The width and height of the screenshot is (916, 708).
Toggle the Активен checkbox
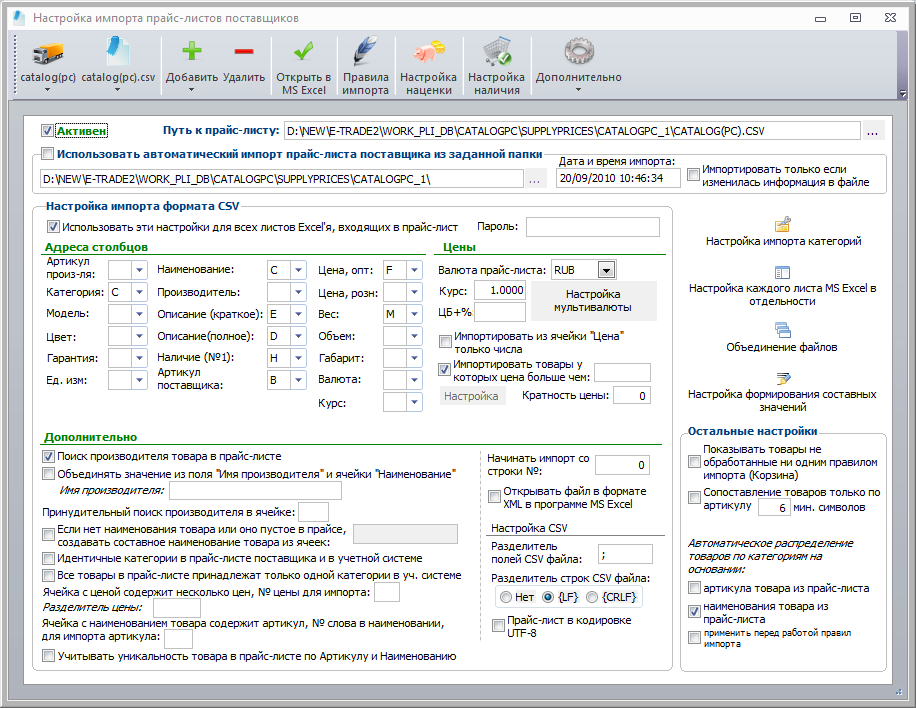[x=47, y=131]
